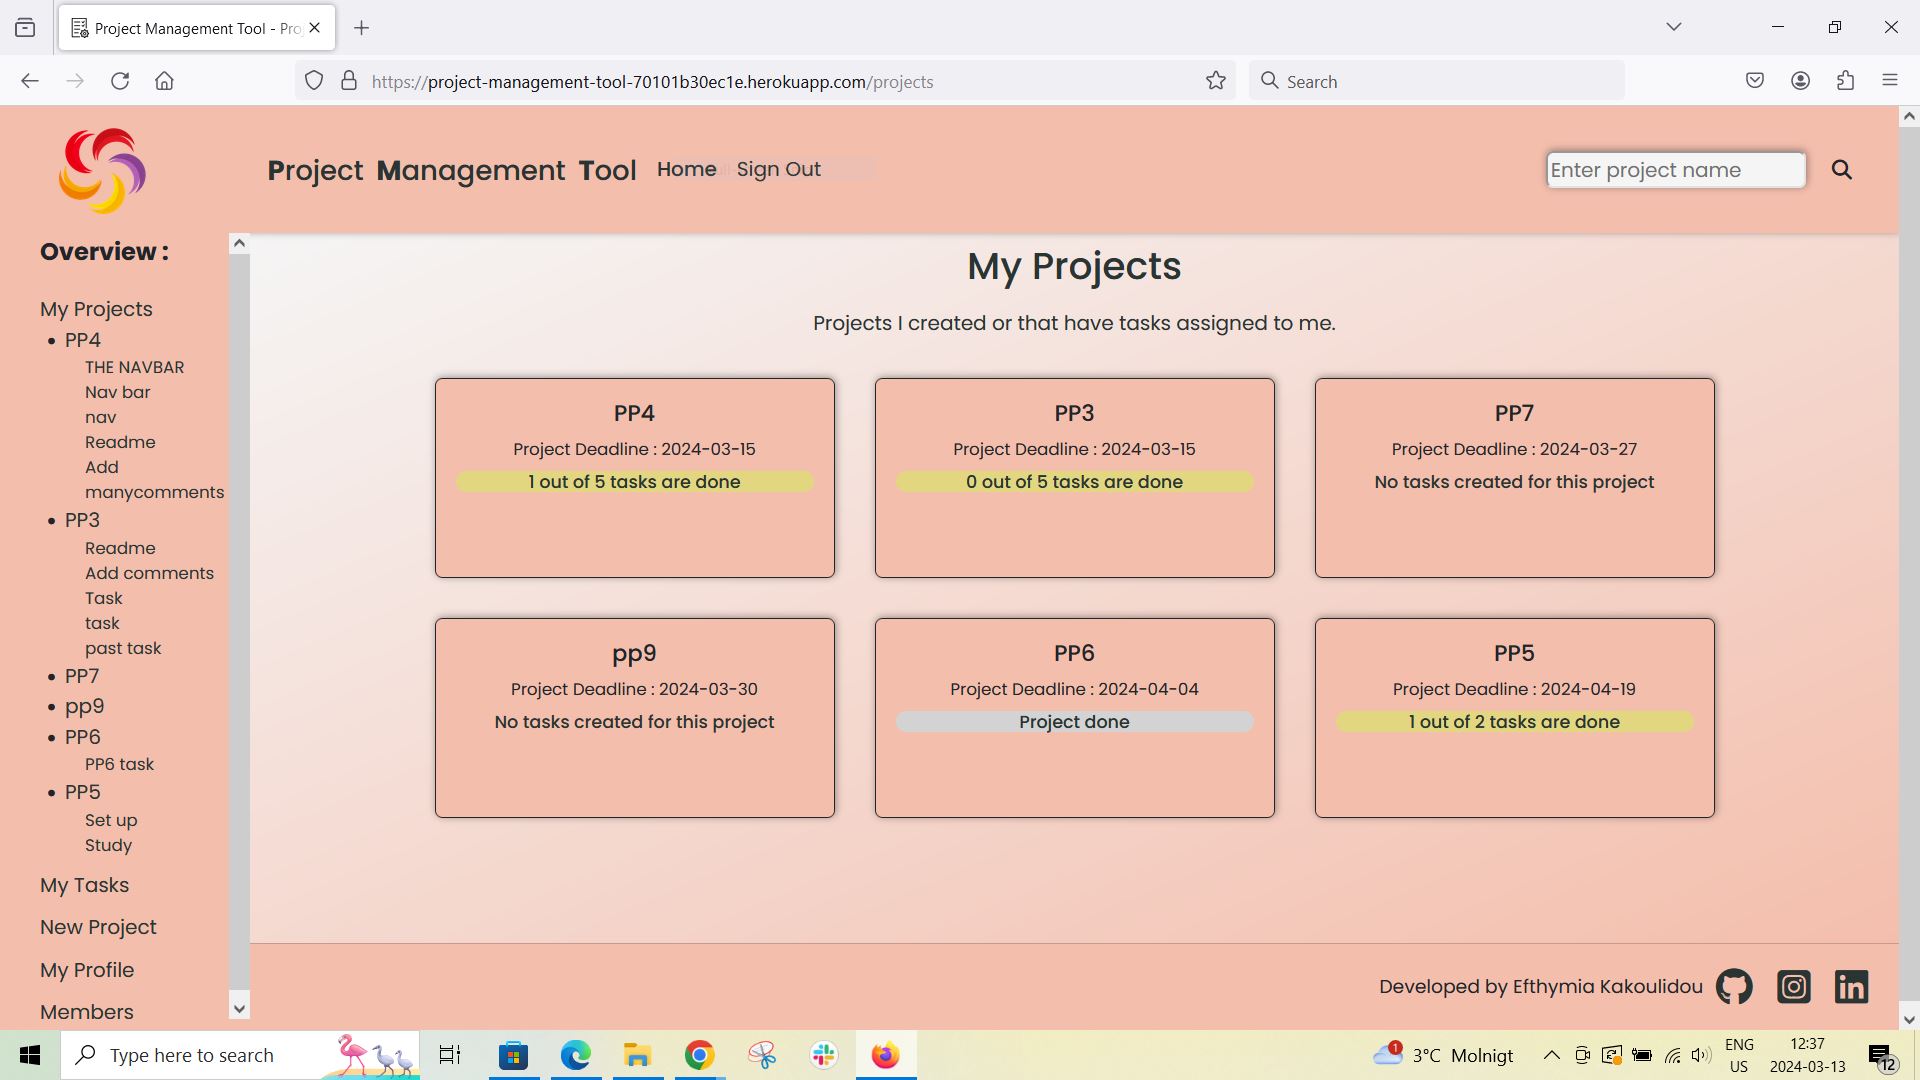Click the Pocket save icon
Viewport: 1920px width, 1080px height.
pos(1755,80)
